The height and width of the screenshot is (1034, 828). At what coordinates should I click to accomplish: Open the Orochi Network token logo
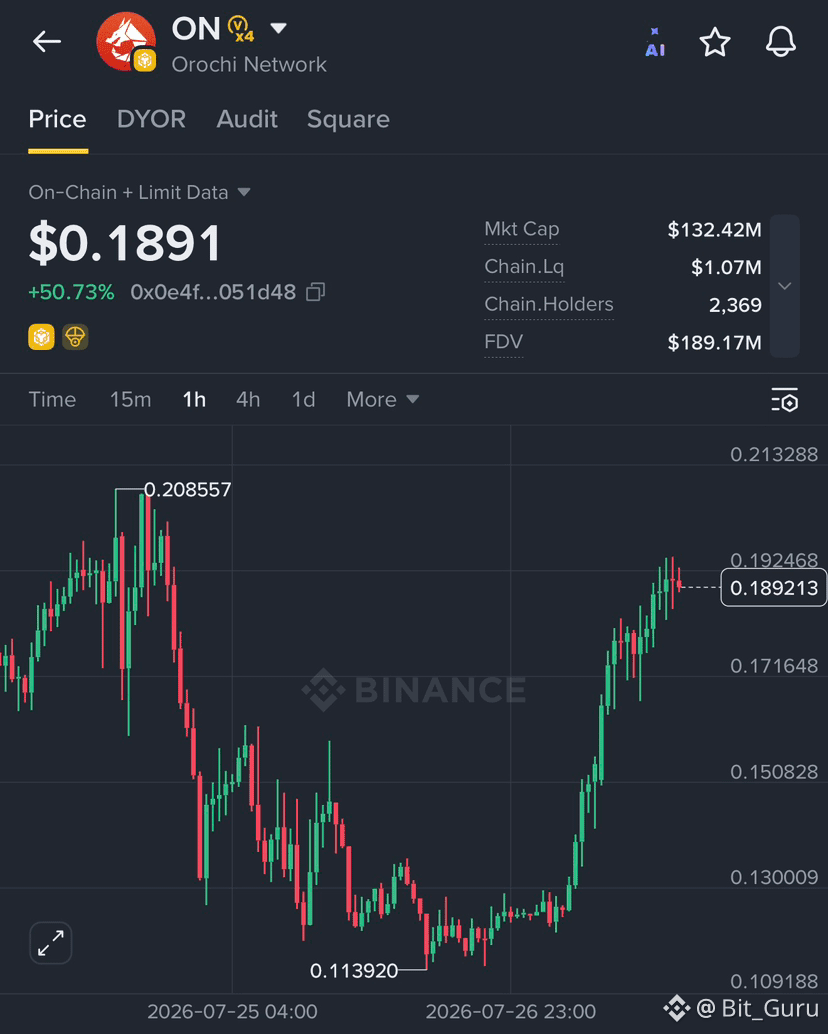coord(126,42)
